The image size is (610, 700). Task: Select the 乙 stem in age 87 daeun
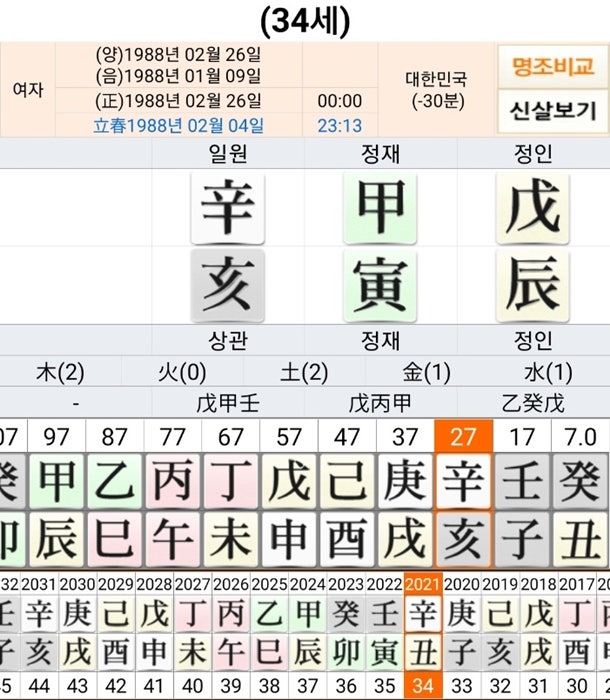[x=115, y=481]
